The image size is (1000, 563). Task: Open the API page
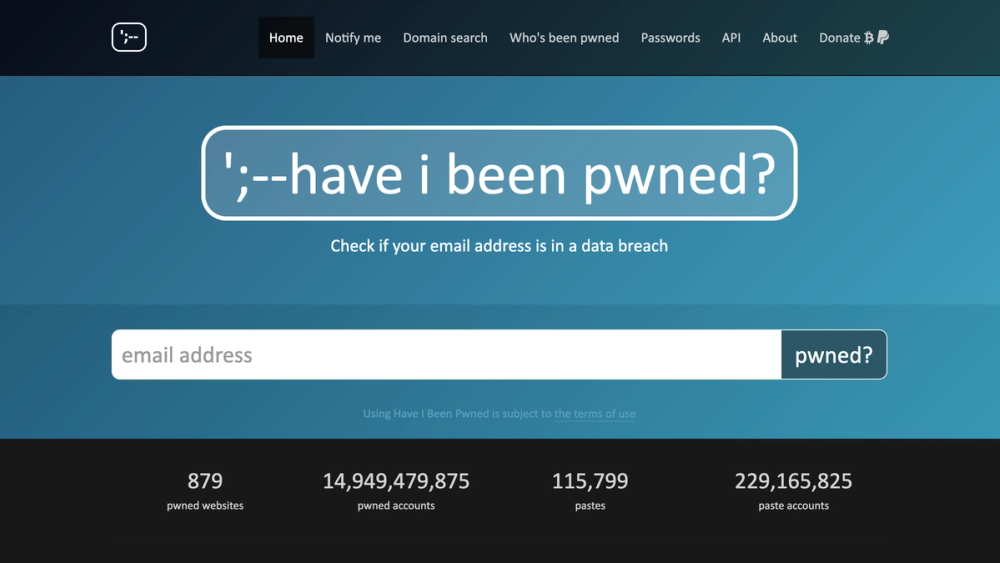pos(731,38)
